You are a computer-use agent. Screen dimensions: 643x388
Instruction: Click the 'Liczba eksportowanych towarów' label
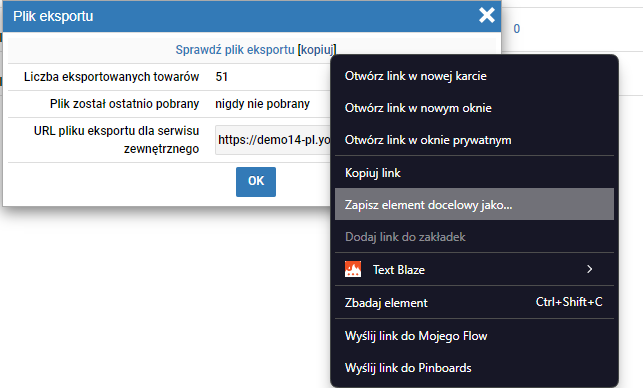tap(111, 77)
